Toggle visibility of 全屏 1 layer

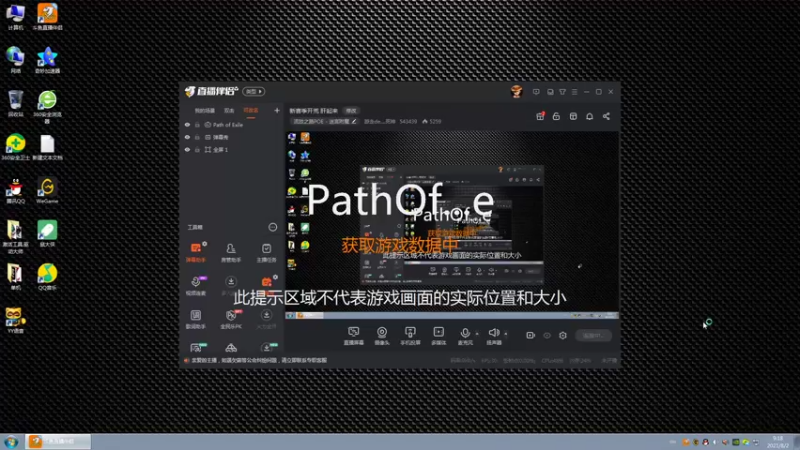187,149
